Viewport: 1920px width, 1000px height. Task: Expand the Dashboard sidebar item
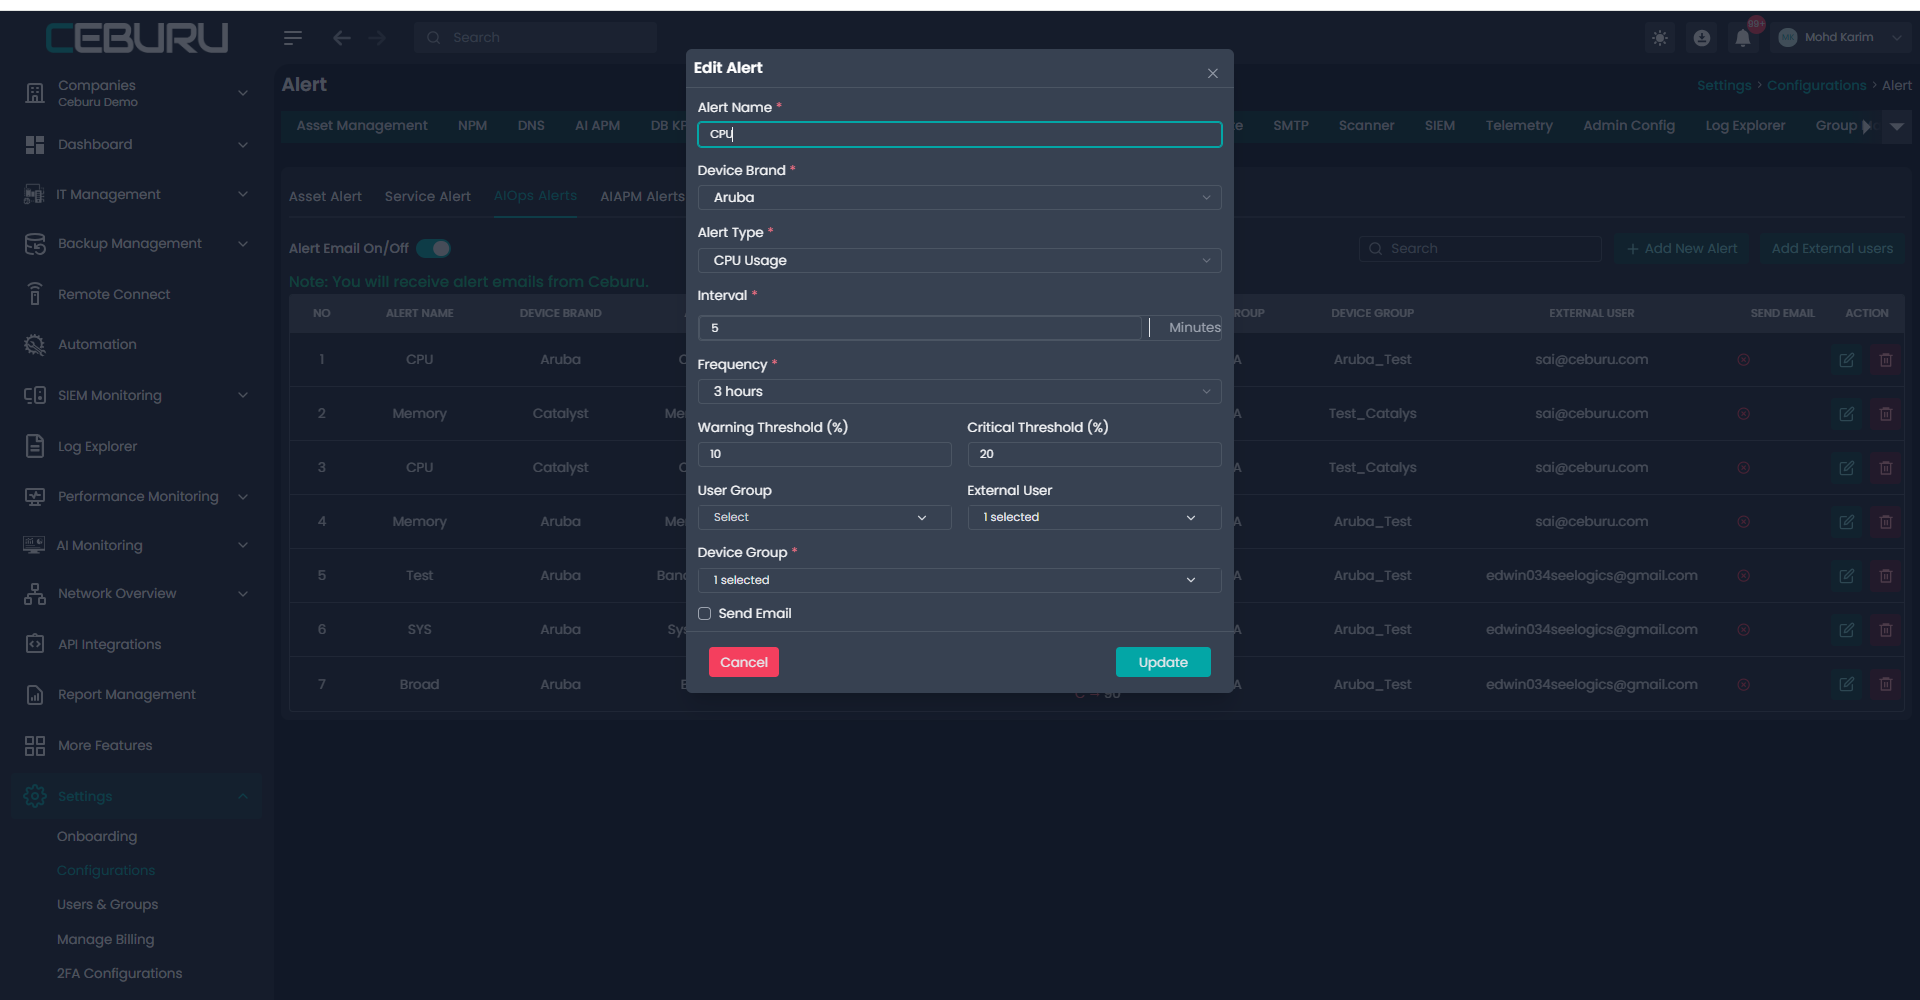click(x=137, y=145)
